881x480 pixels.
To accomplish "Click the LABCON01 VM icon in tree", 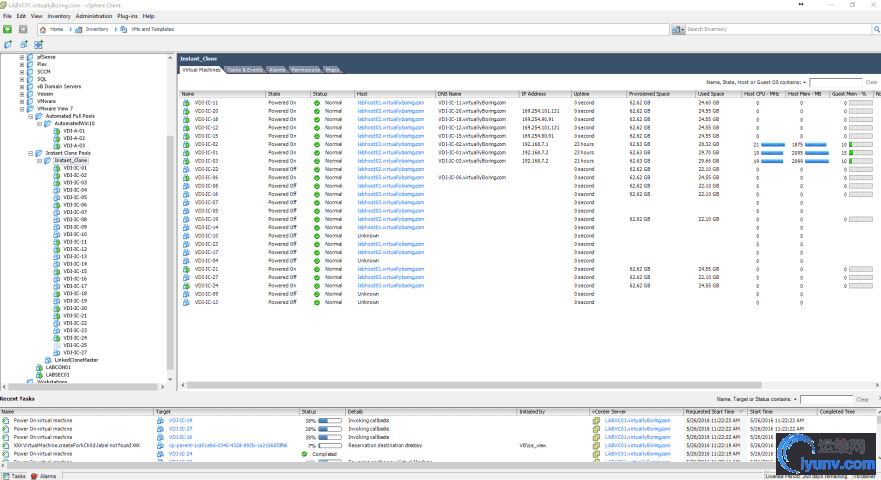I will 39,367.
